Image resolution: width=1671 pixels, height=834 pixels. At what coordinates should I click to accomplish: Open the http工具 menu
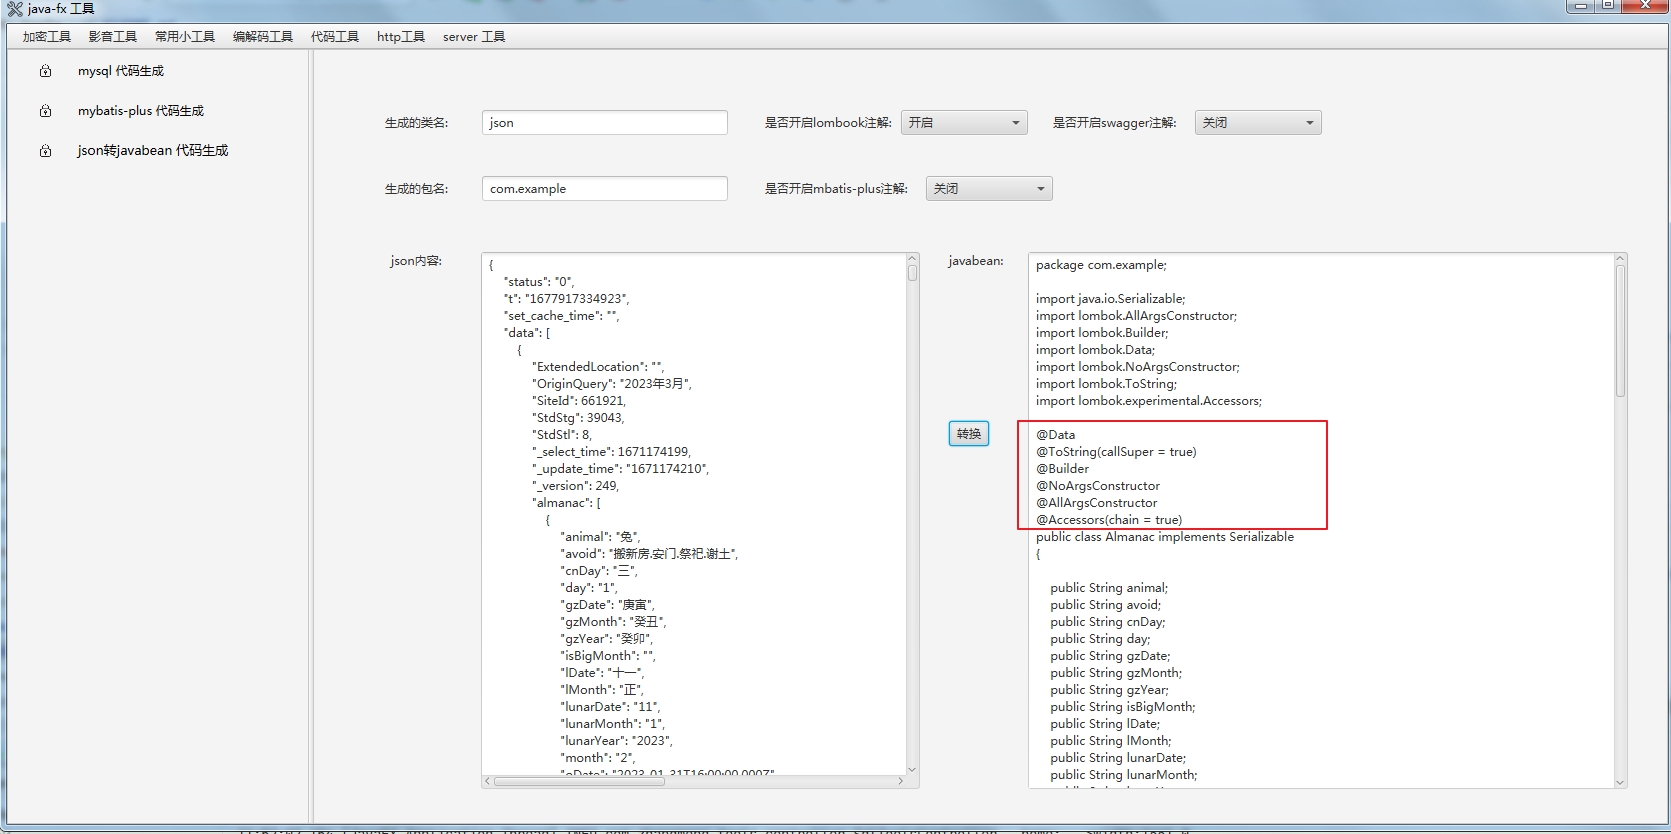coord(400,37)
